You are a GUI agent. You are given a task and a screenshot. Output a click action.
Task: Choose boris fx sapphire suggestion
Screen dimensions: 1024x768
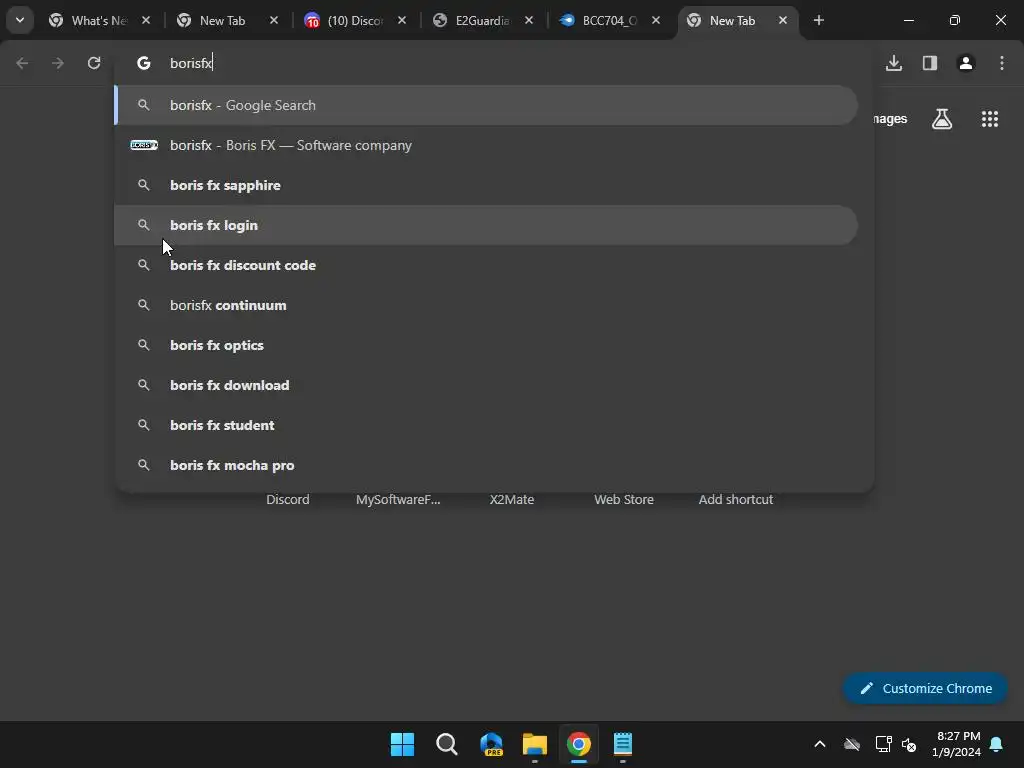[486, 185]
